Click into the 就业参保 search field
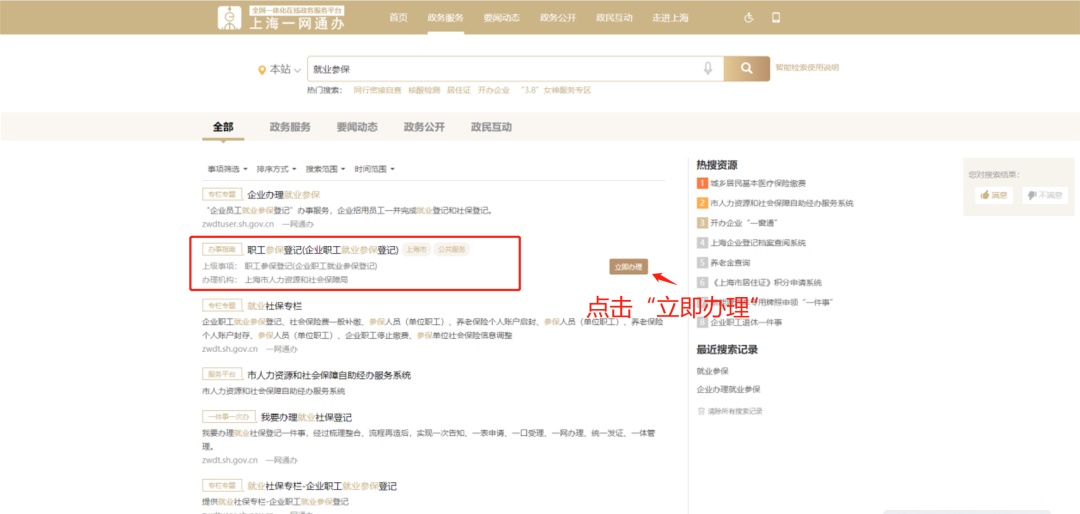 tap(500, 69)
